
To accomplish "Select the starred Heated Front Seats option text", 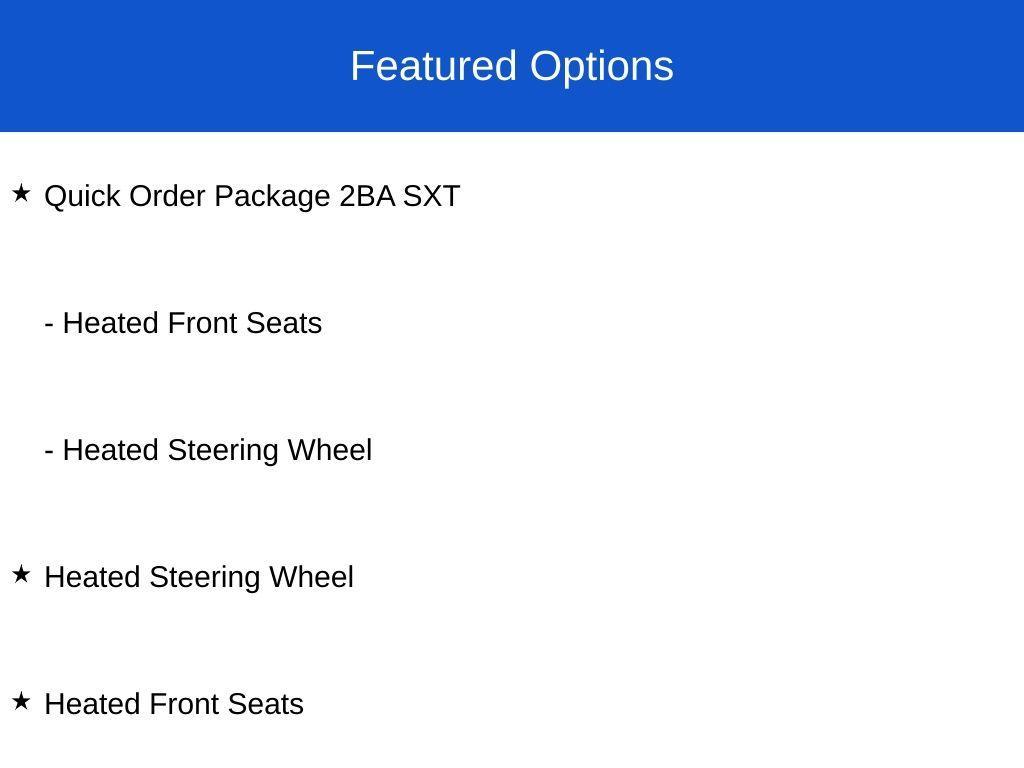I will click(174, 704).
